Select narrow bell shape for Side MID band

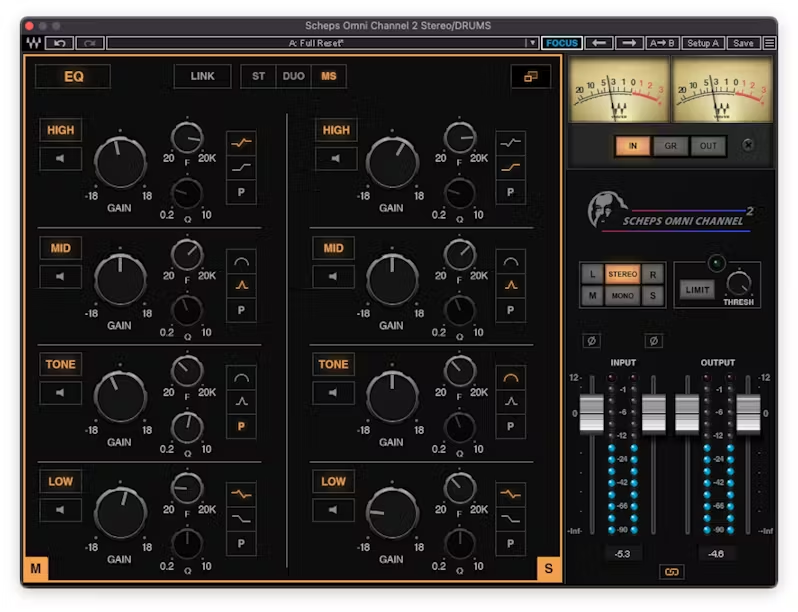point(510,285)
